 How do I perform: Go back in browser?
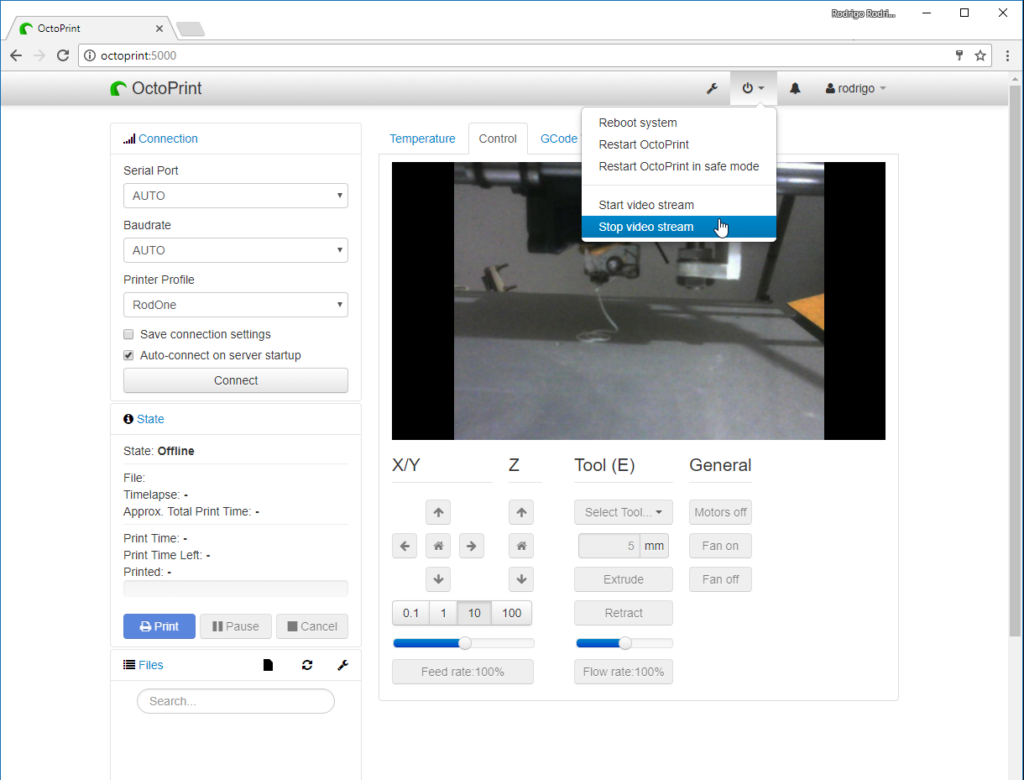pyautogui.click(x=16, y=56)
